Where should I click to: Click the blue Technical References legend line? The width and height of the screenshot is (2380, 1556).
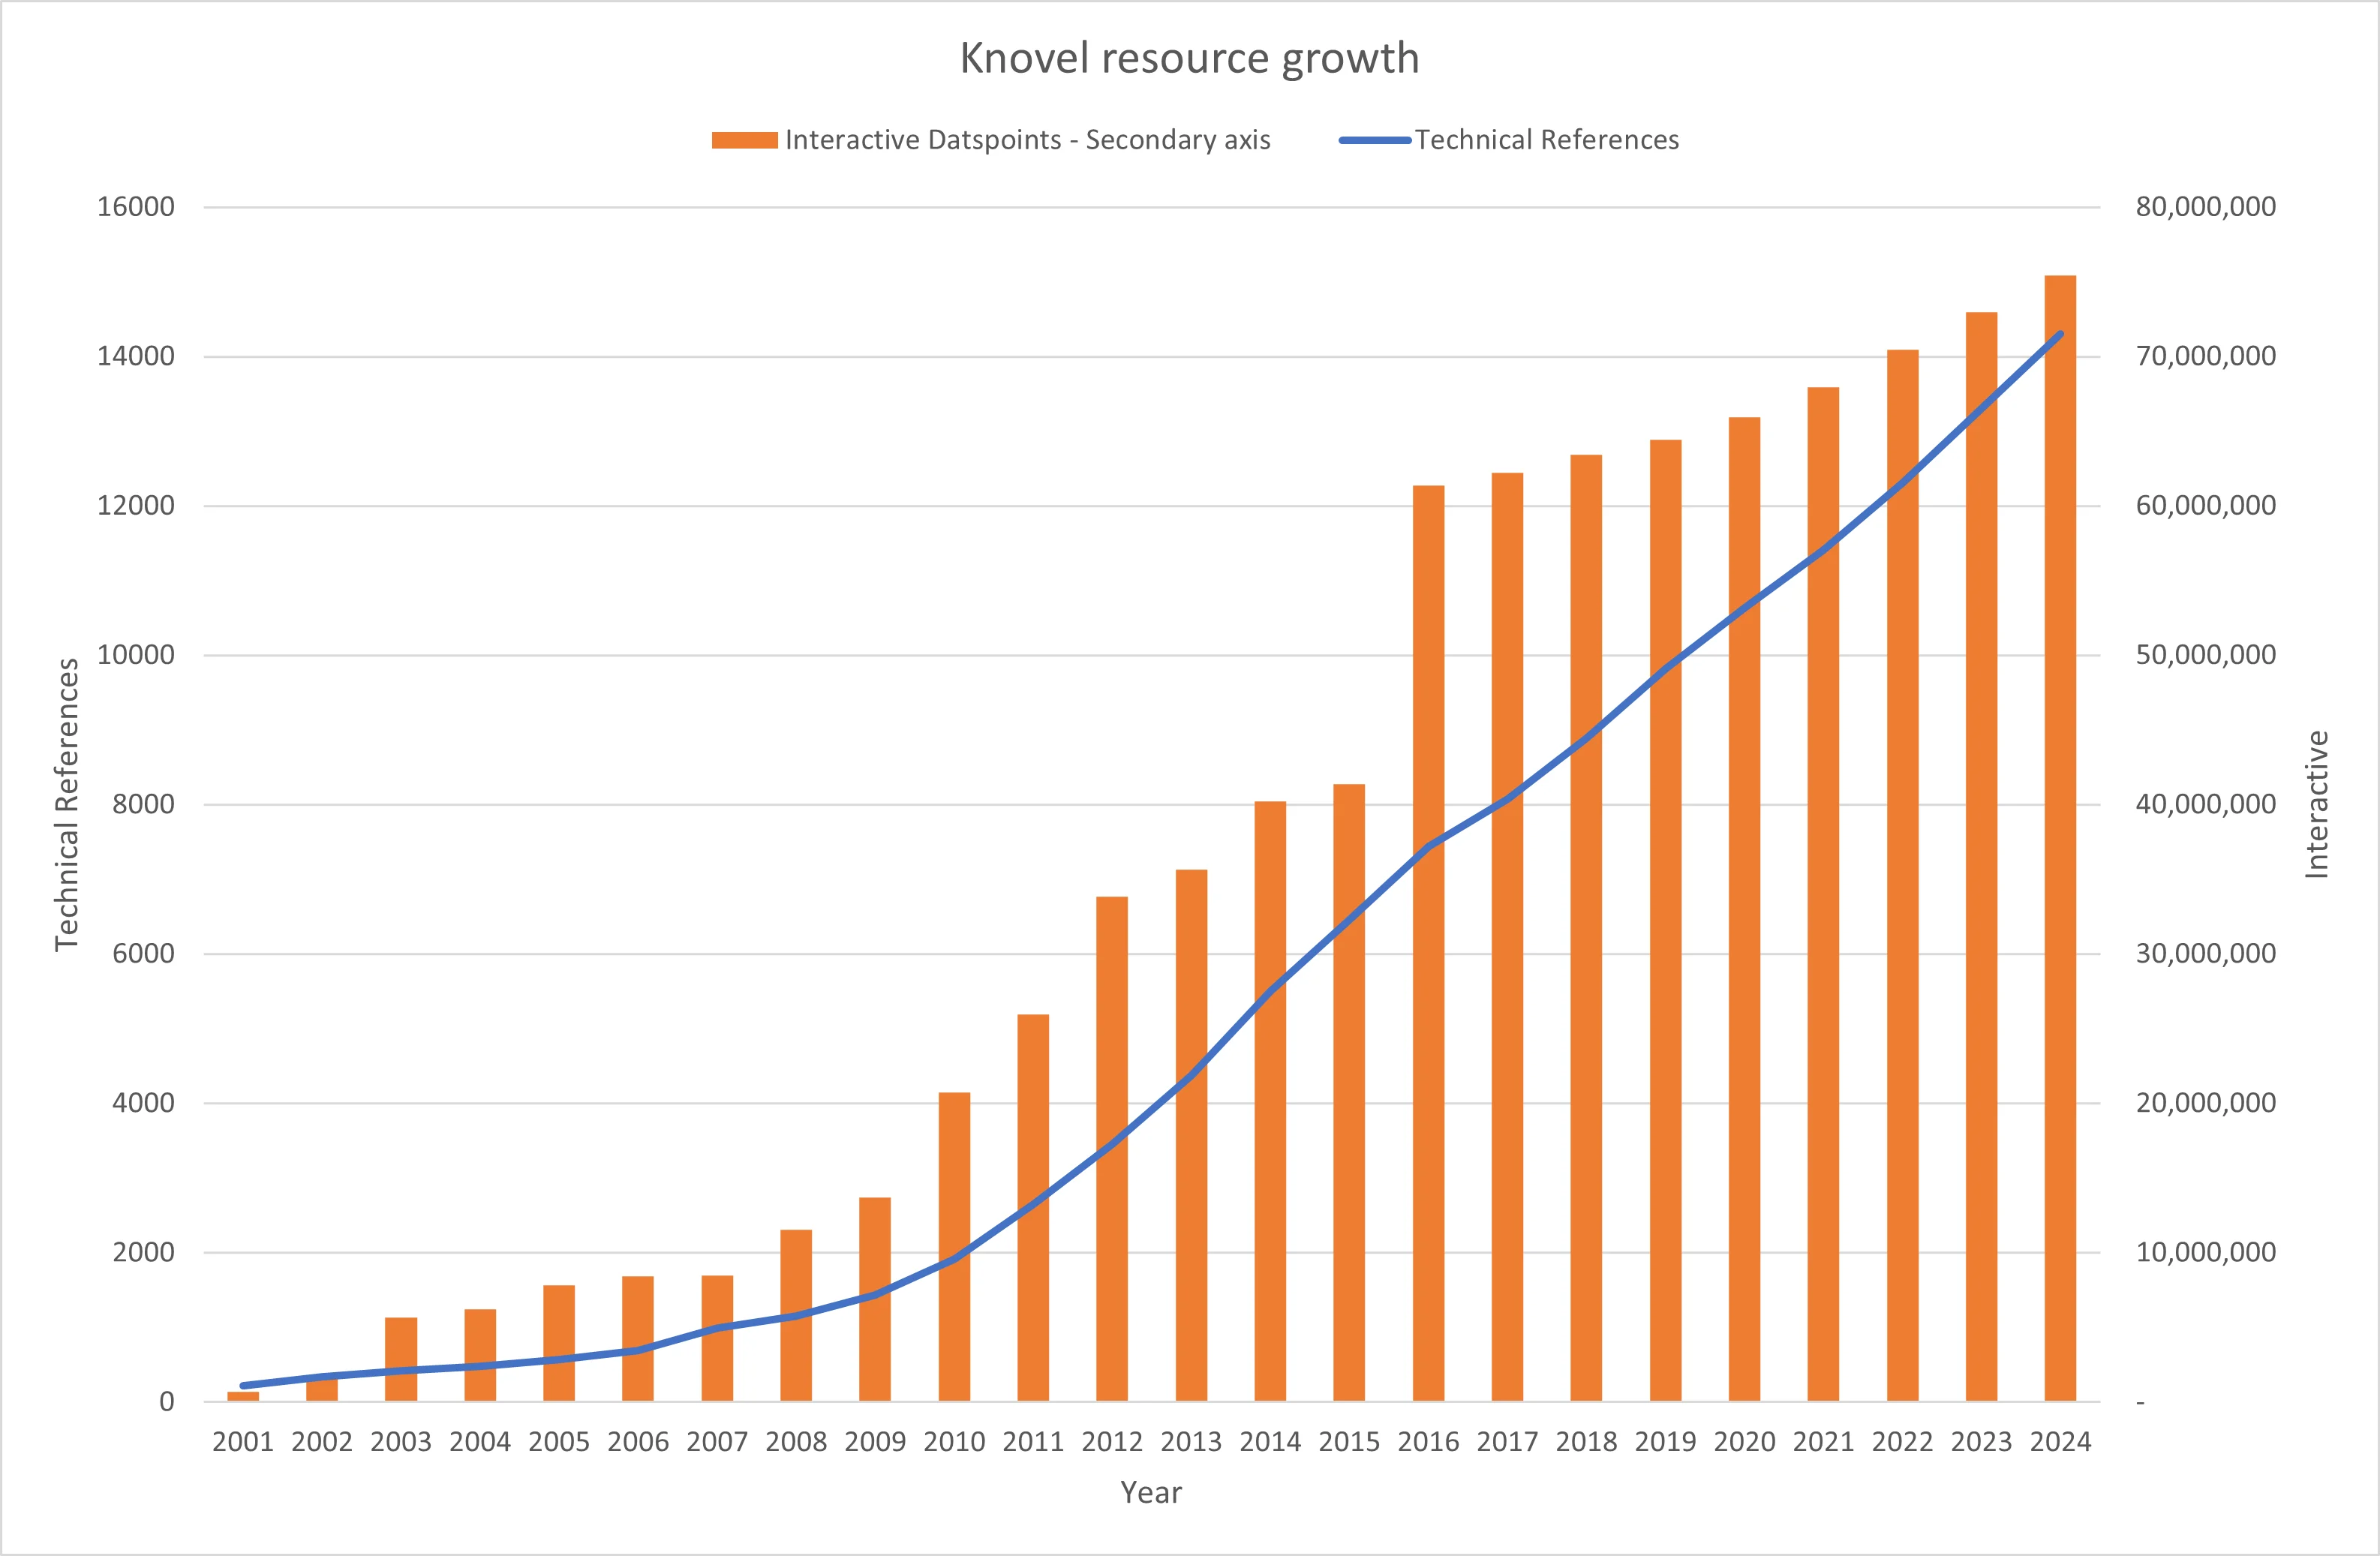(1375, 140)
